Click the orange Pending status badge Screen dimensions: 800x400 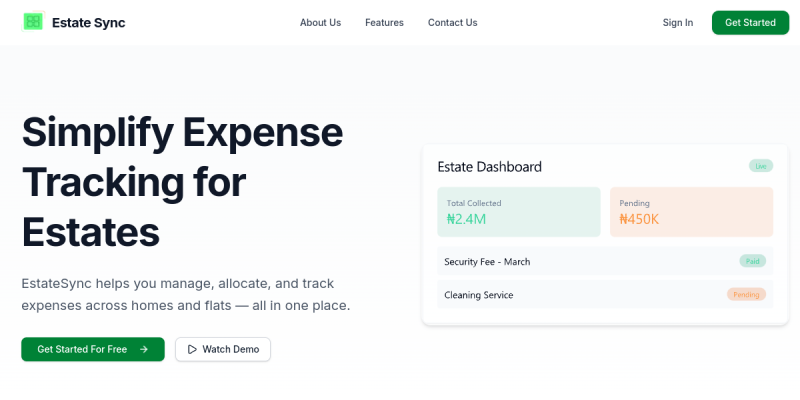point(746,295)
